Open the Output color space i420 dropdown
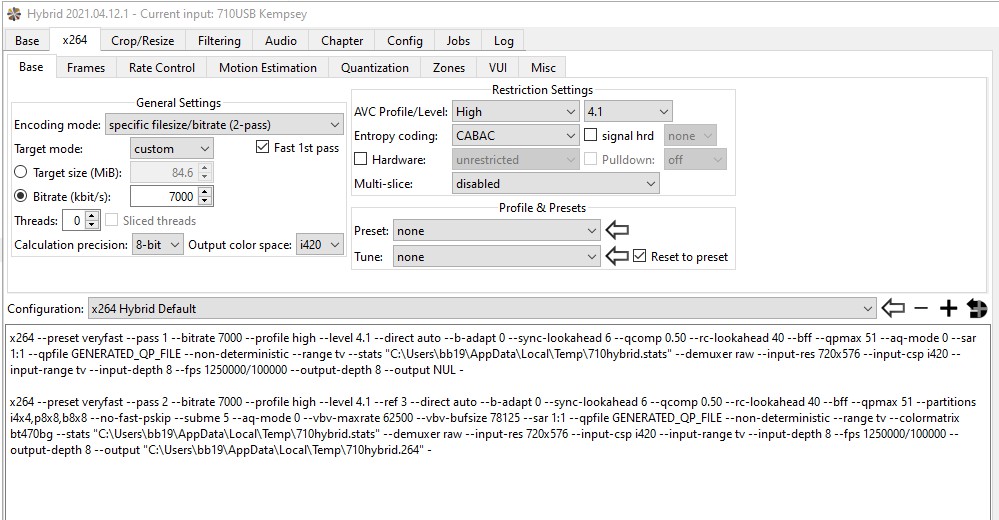This screenshot has width=999, height=520. pos(320,245)
